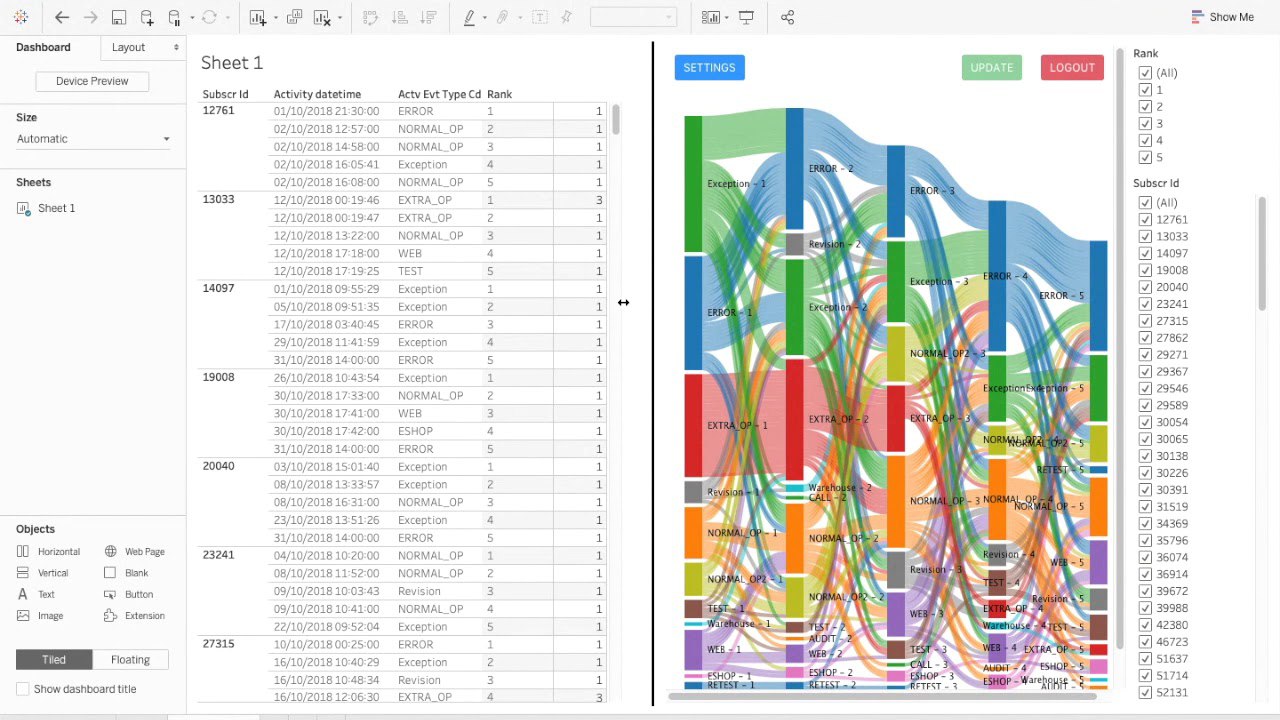
Task: Click the Refresh data icon
Action: click(209, 17)
